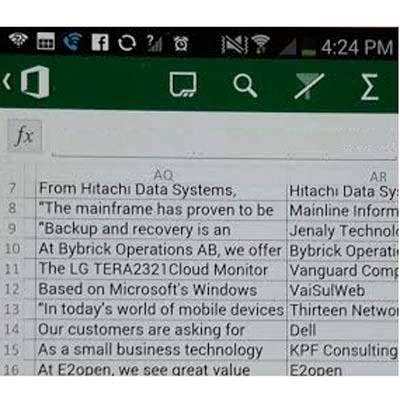Open the search magnifier icon

245,86
